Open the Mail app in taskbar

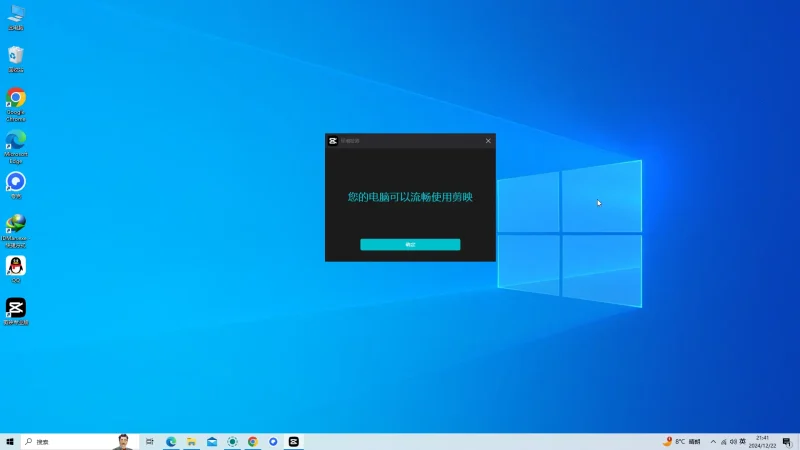(x=212, y=441)
